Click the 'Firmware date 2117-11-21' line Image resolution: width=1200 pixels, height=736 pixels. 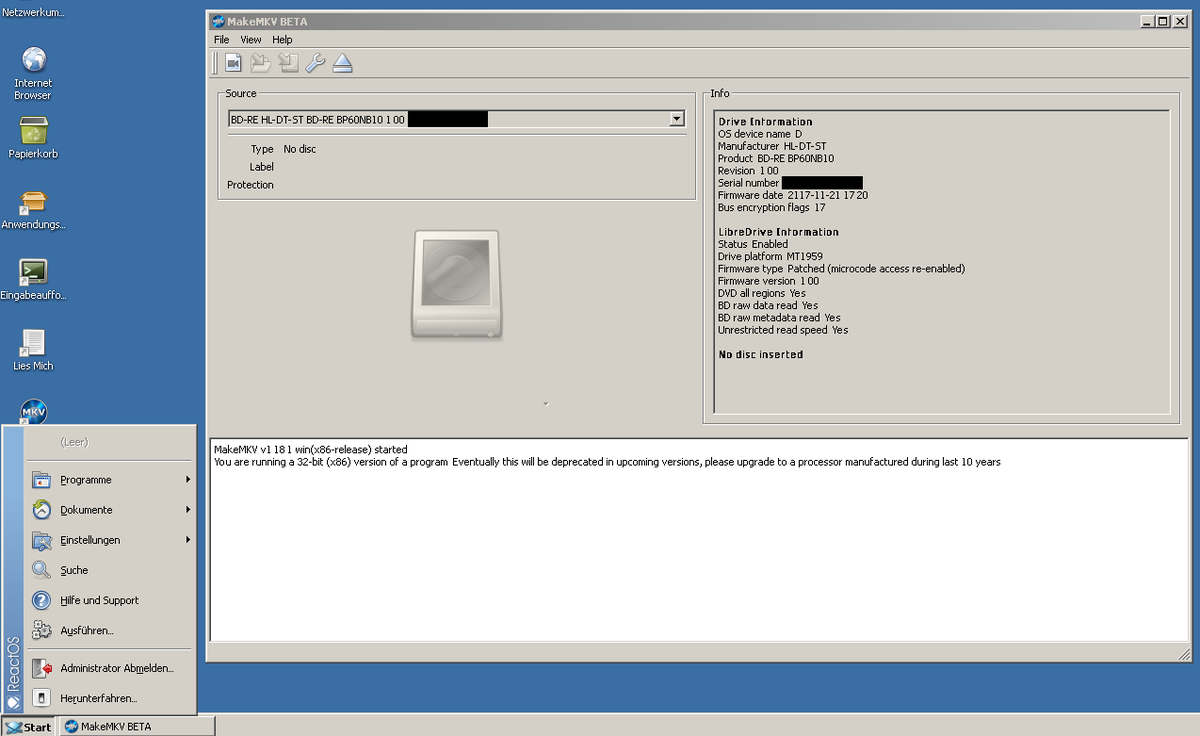point(793,195)
